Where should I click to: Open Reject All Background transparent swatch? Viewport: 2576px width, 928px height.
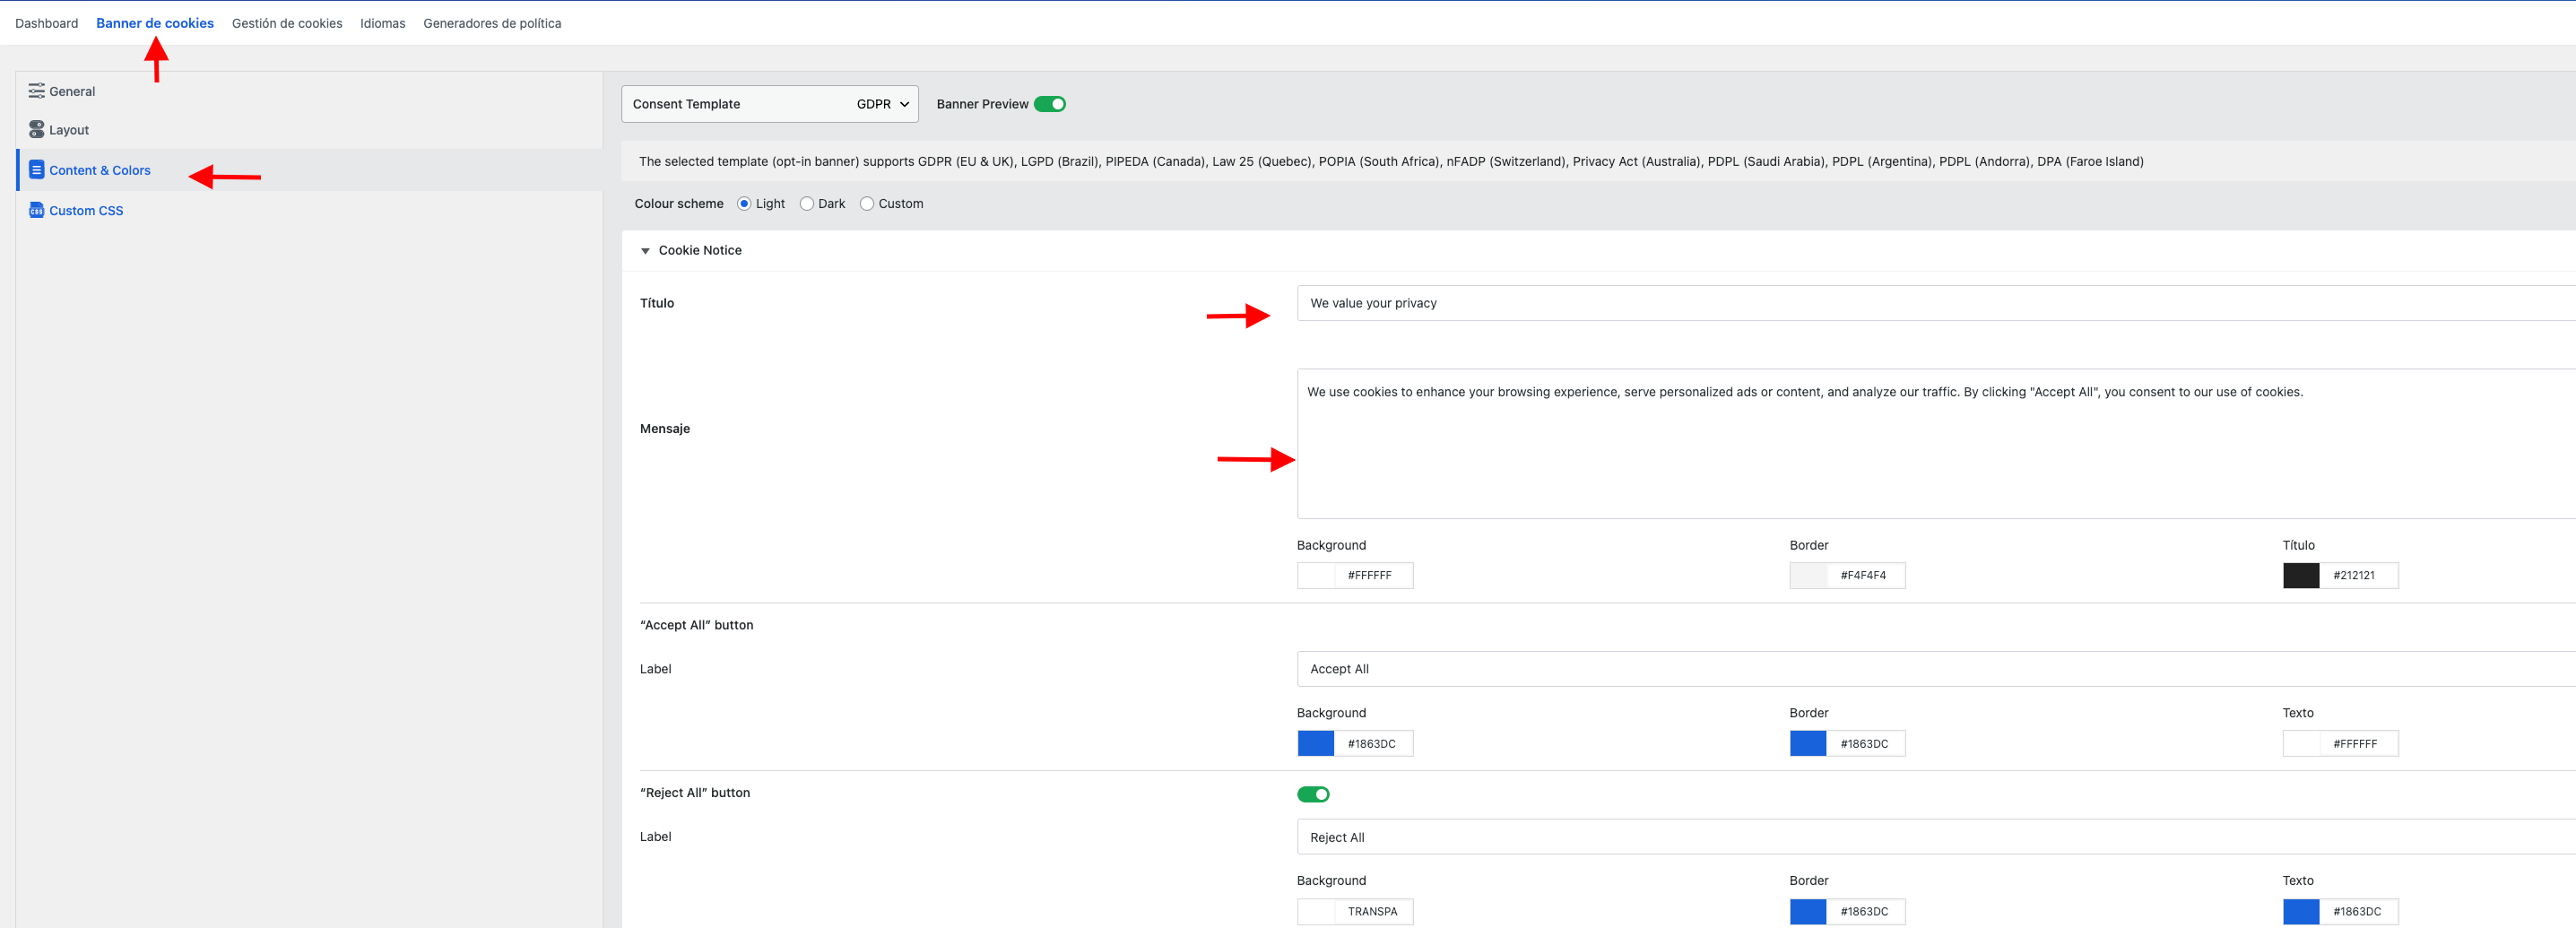pyautogui.click(x=1316, y=911)
